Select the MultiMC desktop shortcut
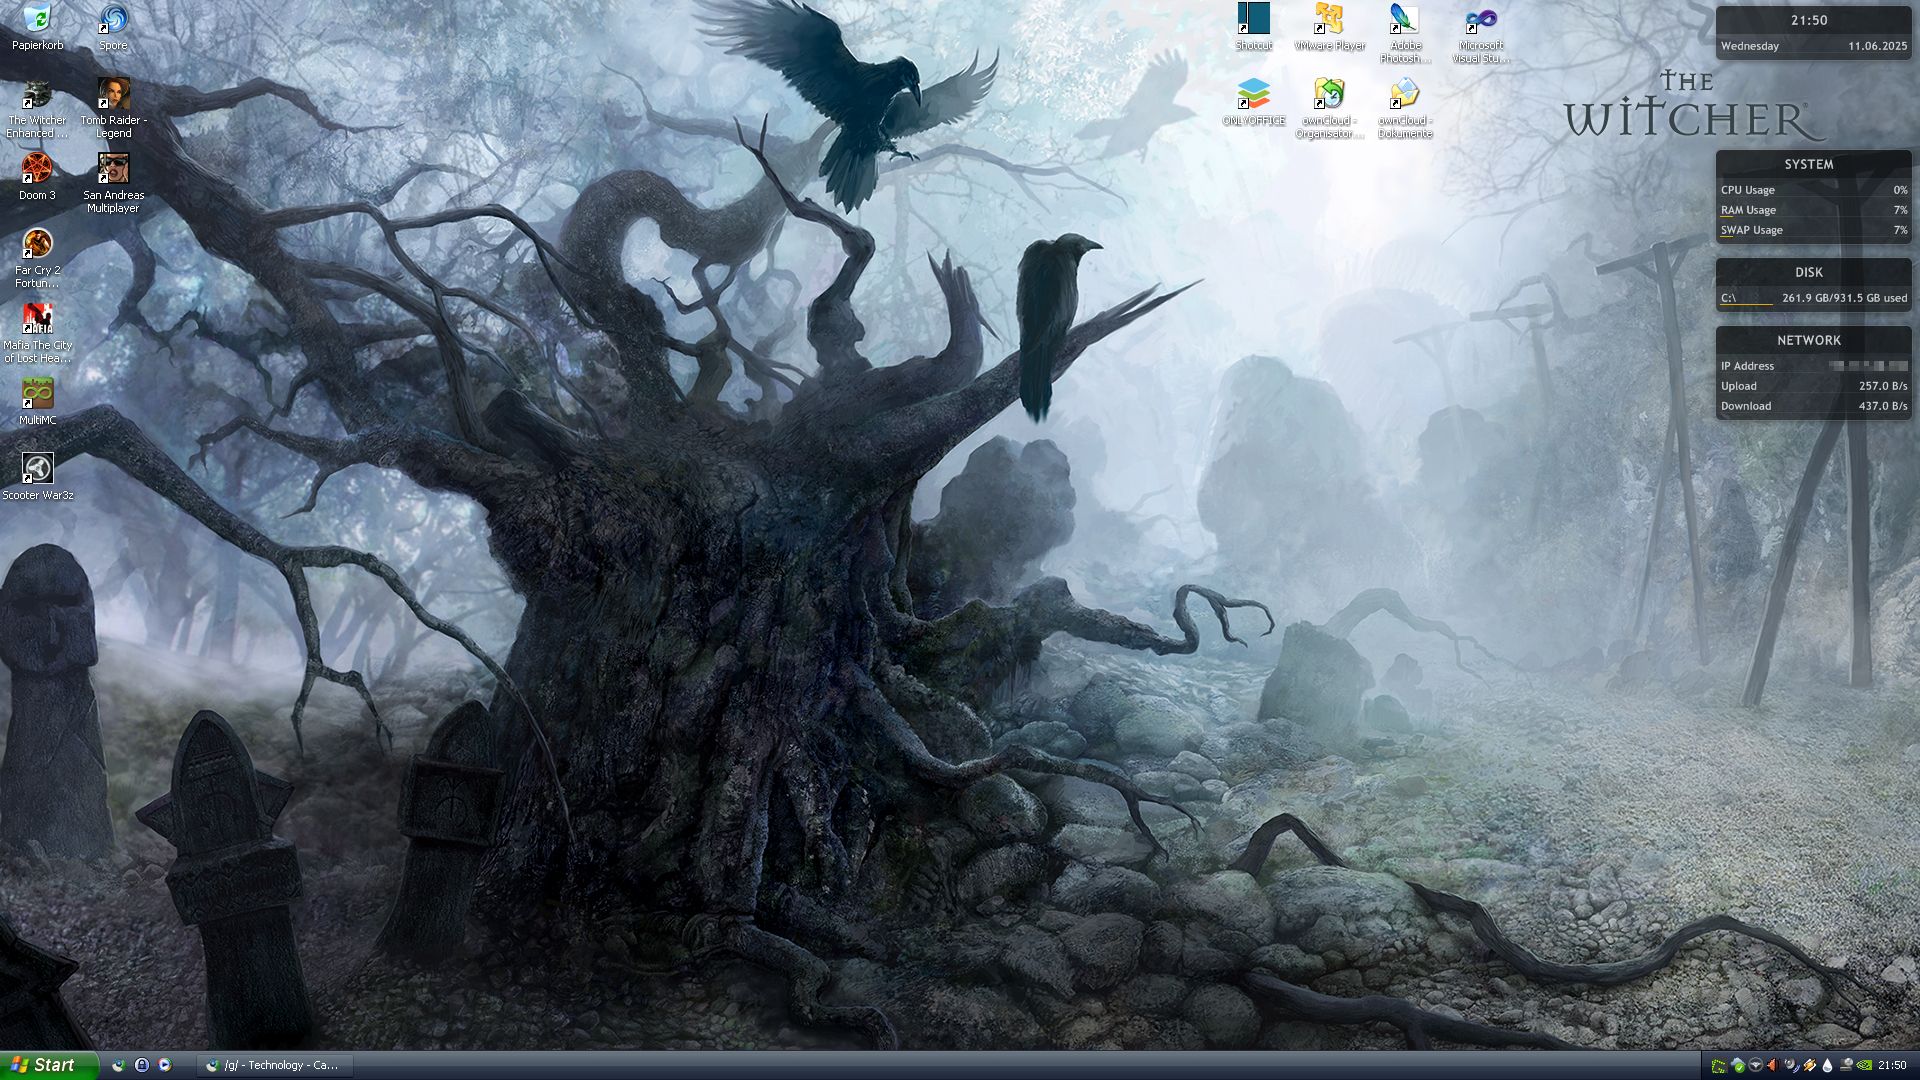Viewport: 1920px width, 1080px height. pos(37,402)
